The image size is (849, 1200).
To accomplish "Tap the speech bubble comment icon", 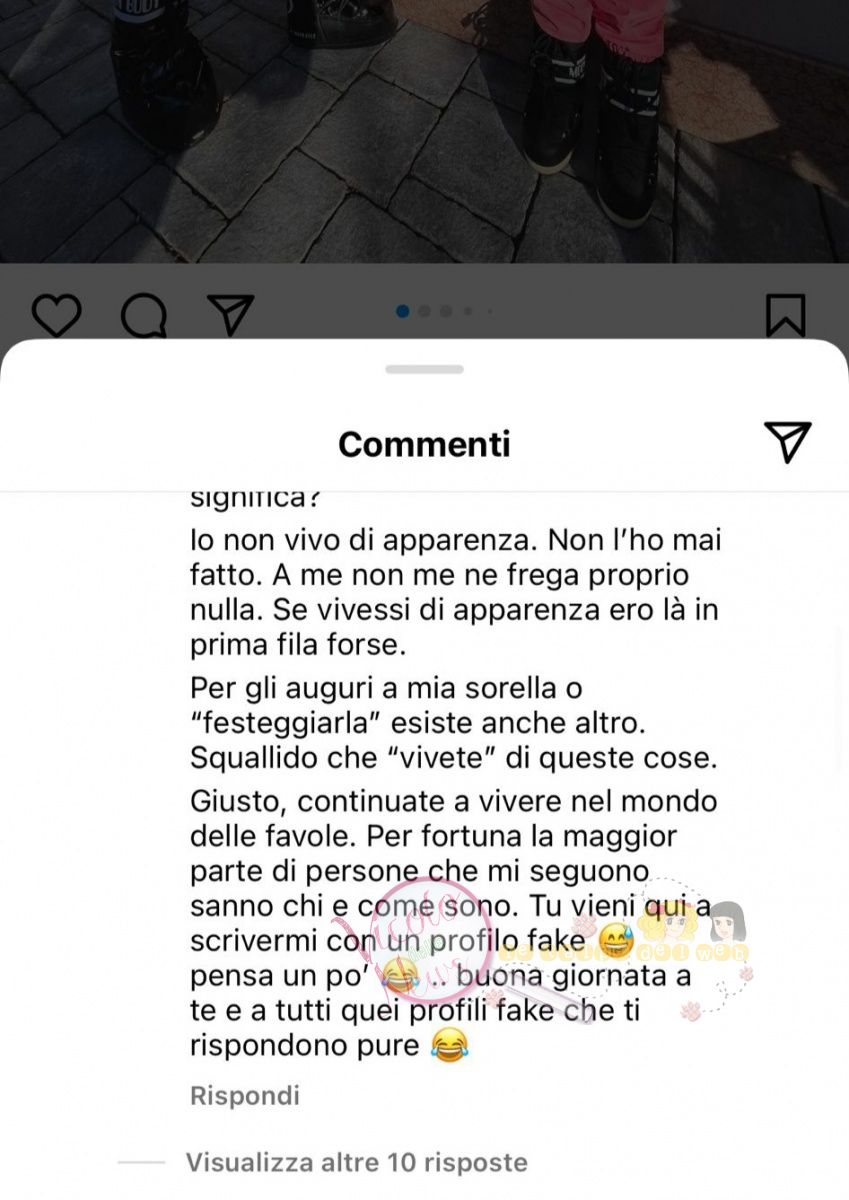I will pos(143,316).
